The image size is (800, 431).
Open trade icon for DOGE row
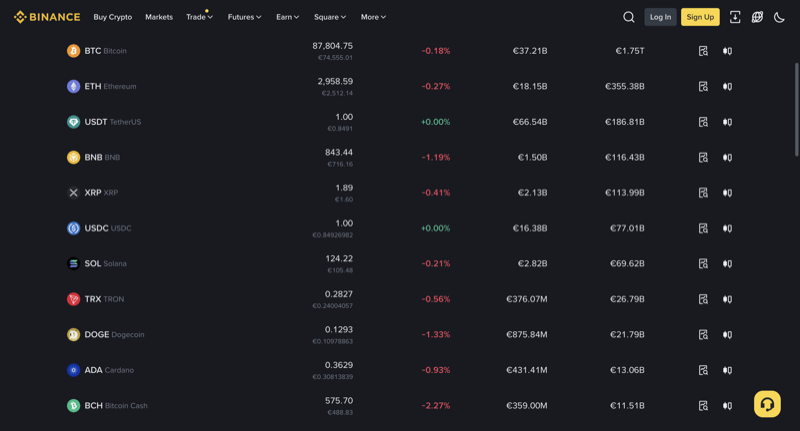(x=728, y=335)
